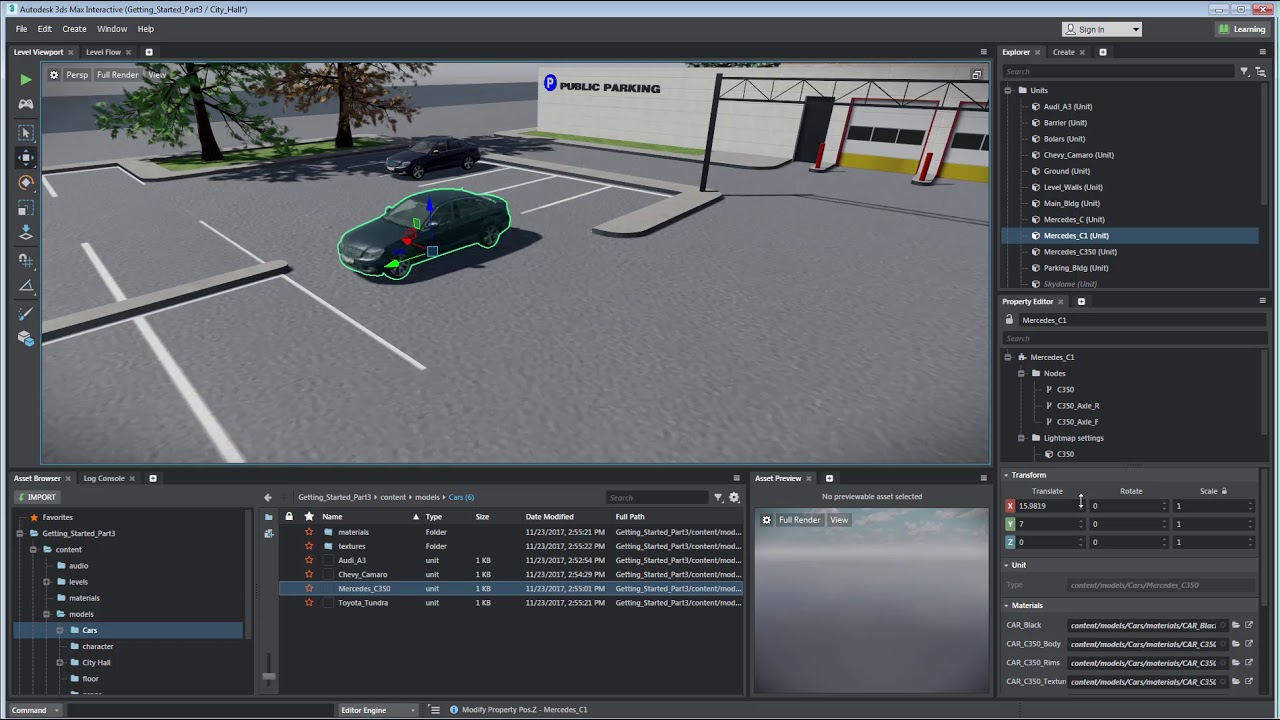Collapse the Unit section
The width and height of the screenshot is (1280, 720).
click(1006, 565)
